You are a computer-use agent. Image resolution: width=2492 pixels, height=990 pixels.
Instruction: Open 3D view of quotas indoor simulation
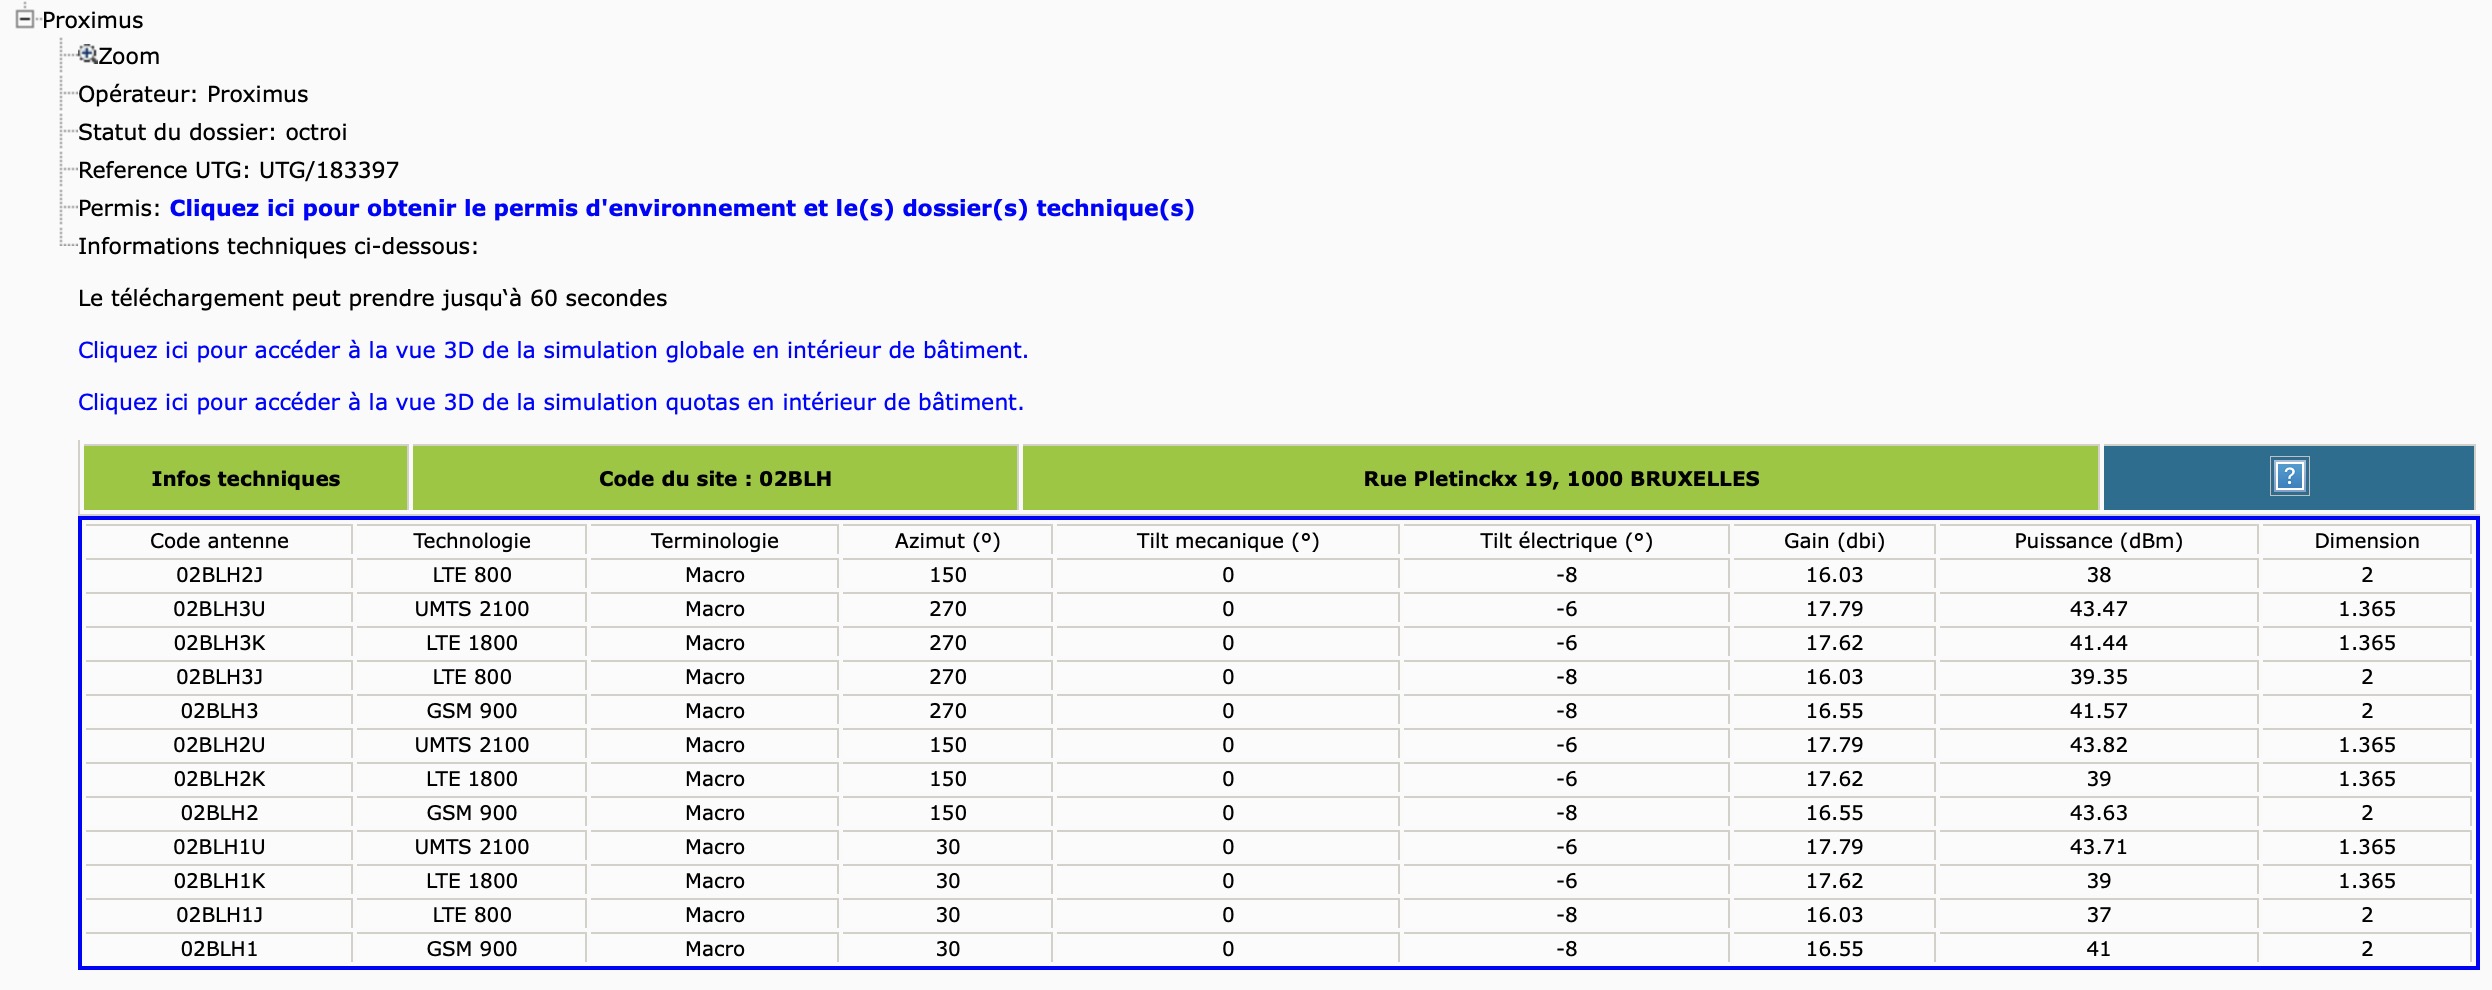[x=551, y=402]
